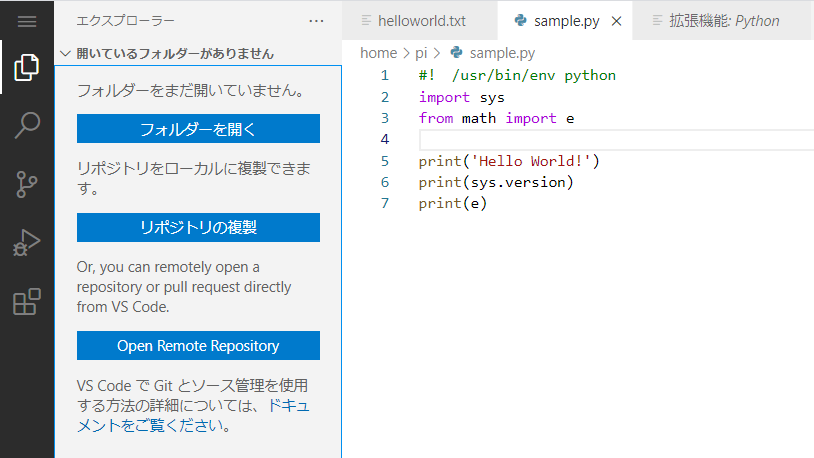
Task: Click line number 5 in gutter
Action: pyautogui.click(x=385, y=161)
